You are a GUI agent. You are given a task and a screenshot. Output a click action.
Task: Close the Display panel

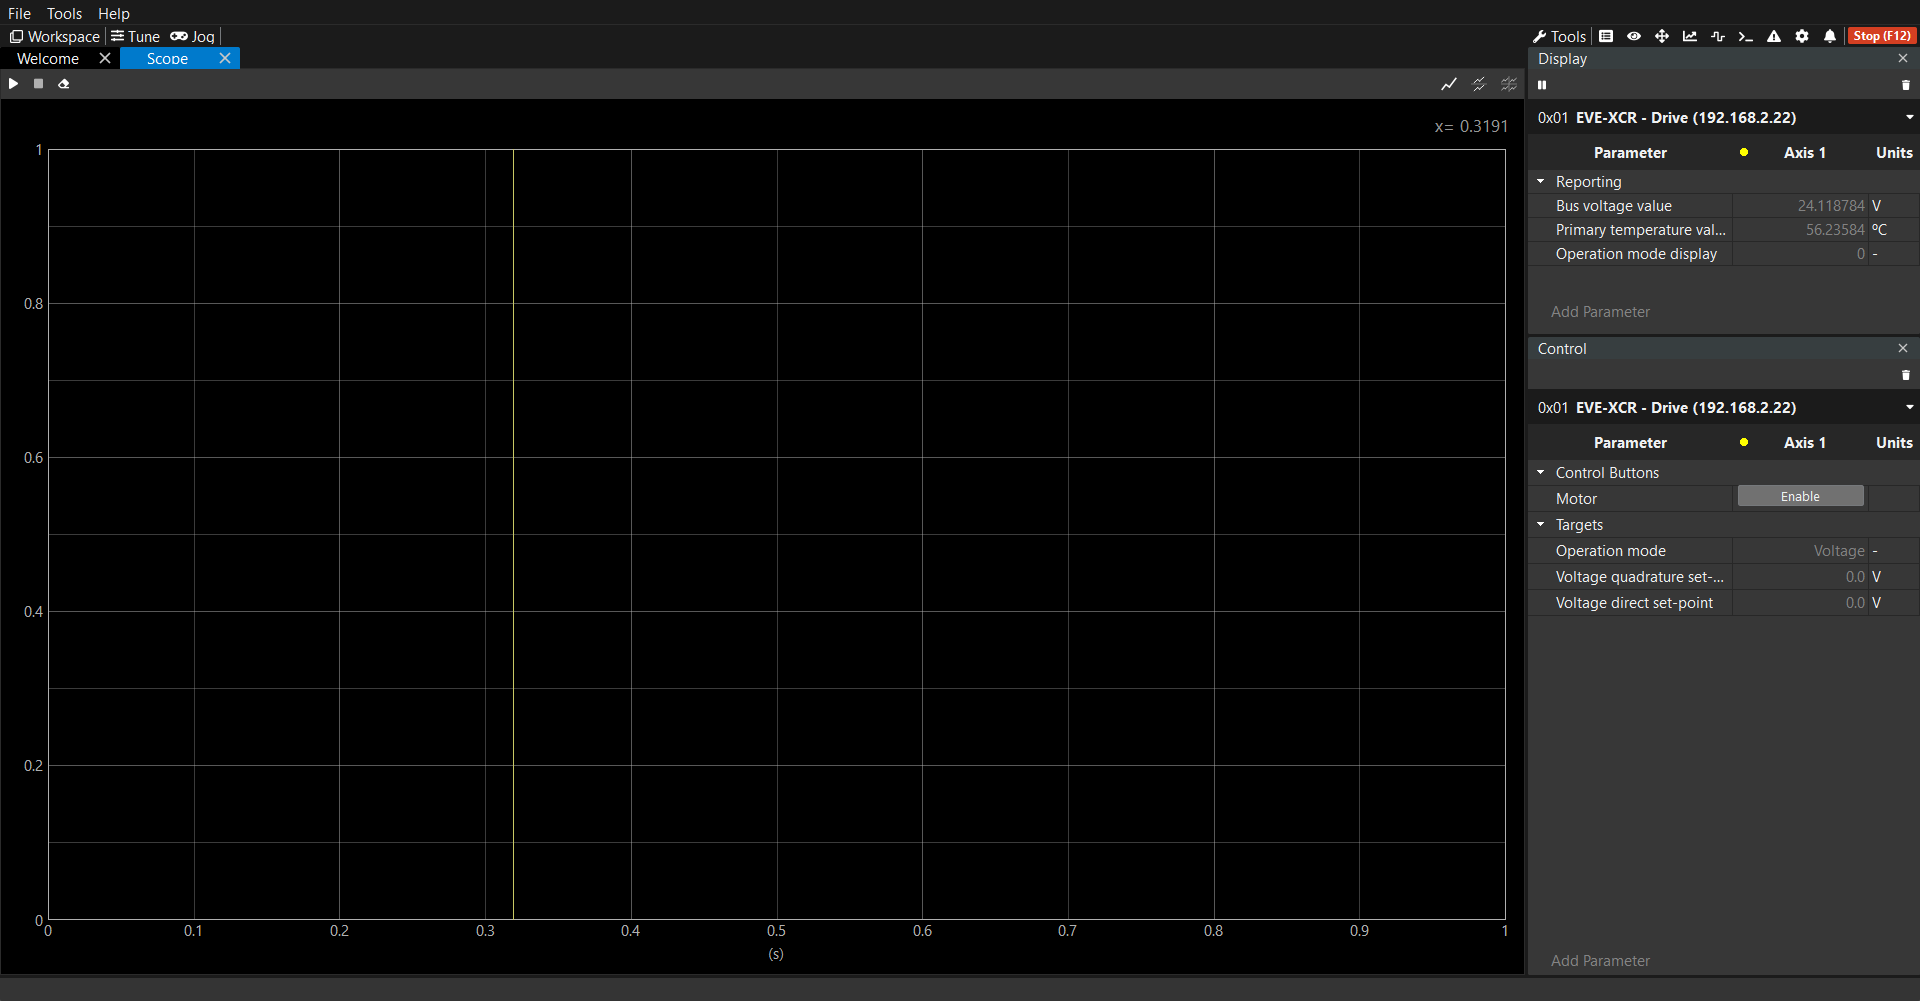point(1903,59)
